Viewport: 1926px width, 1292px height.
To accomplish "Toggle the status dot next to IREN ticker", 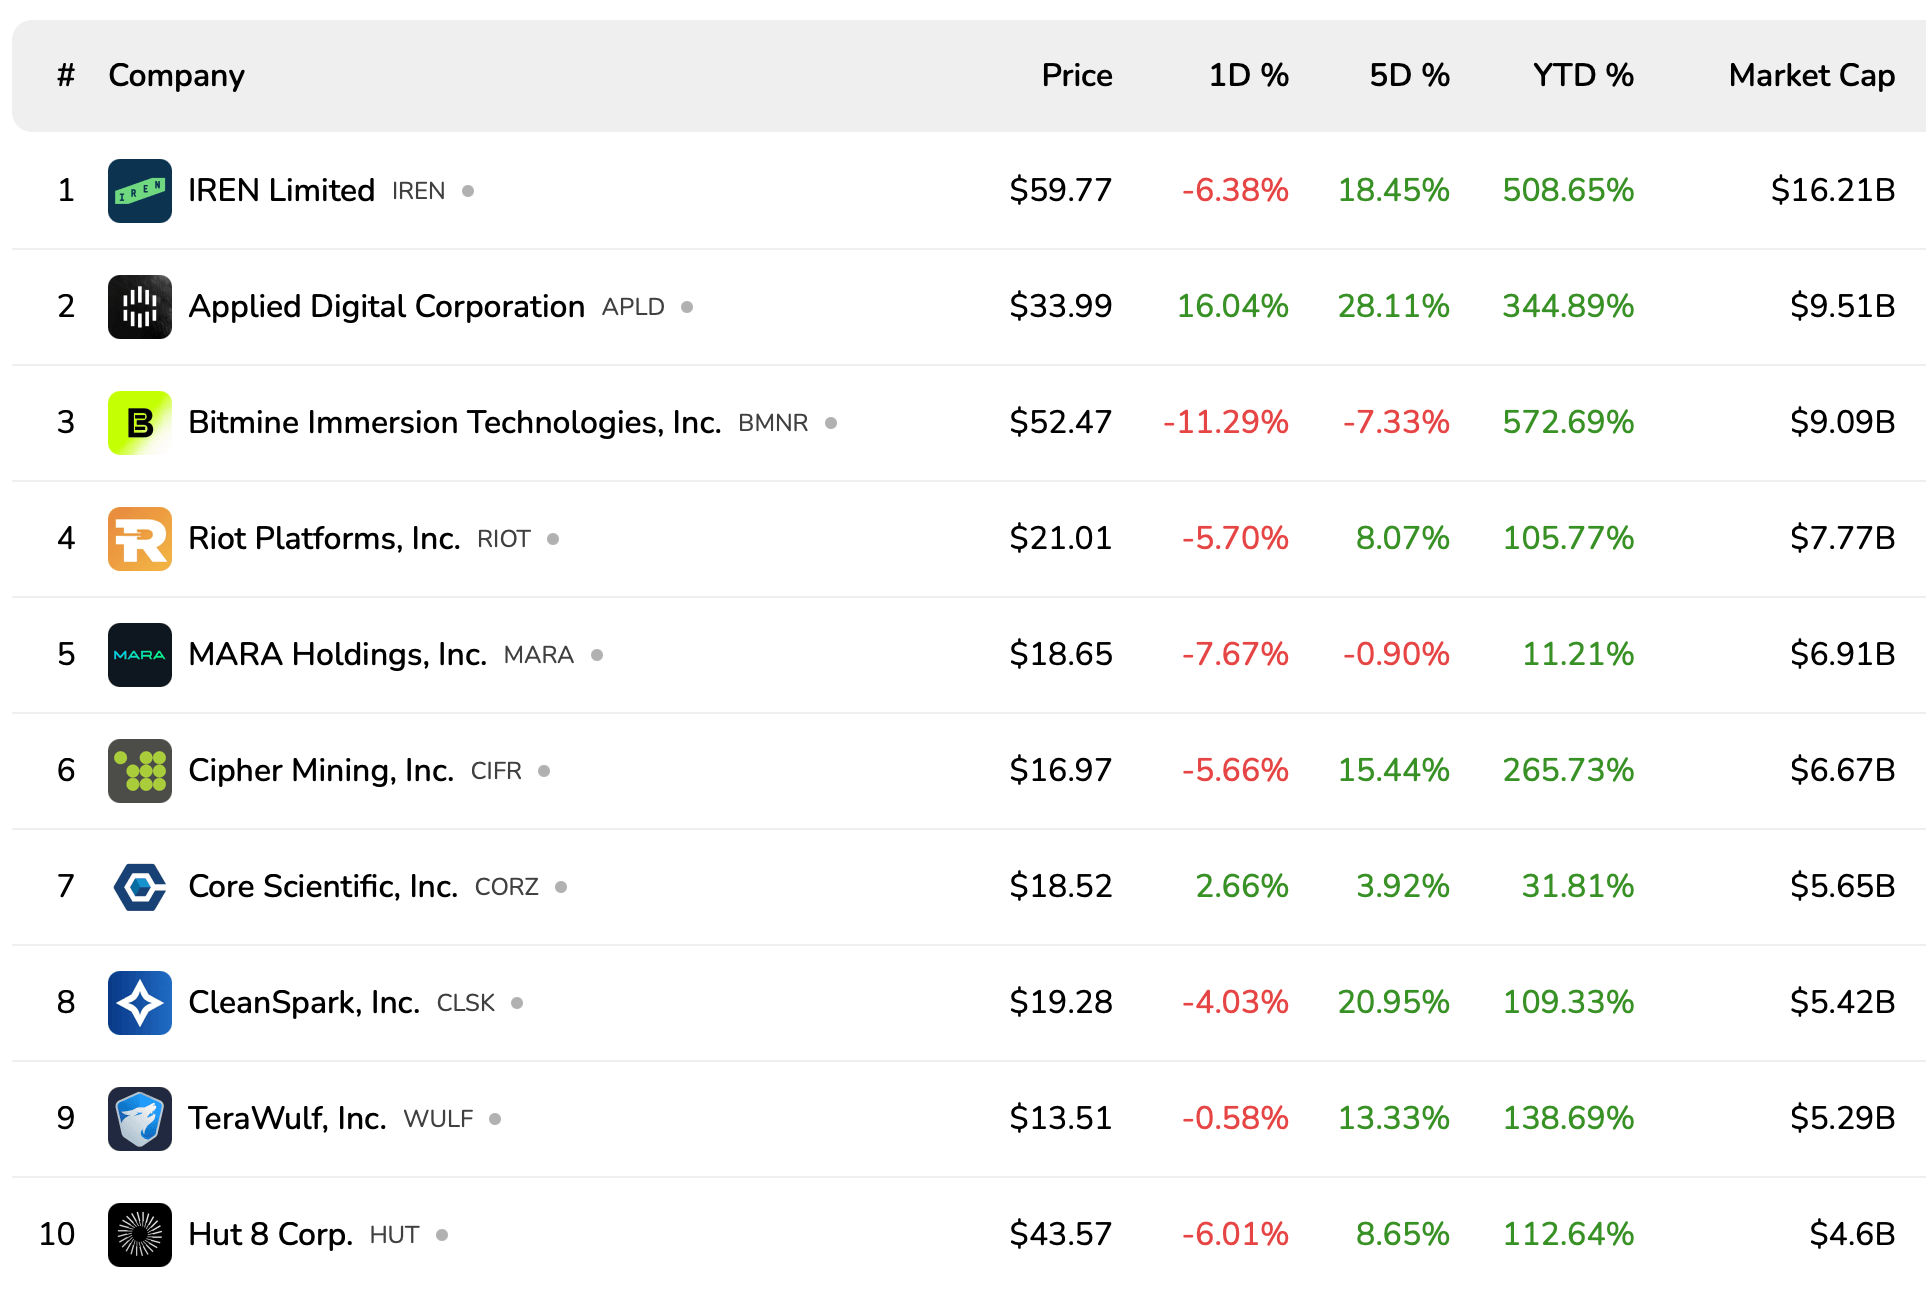I will click(x=468, y=191).
